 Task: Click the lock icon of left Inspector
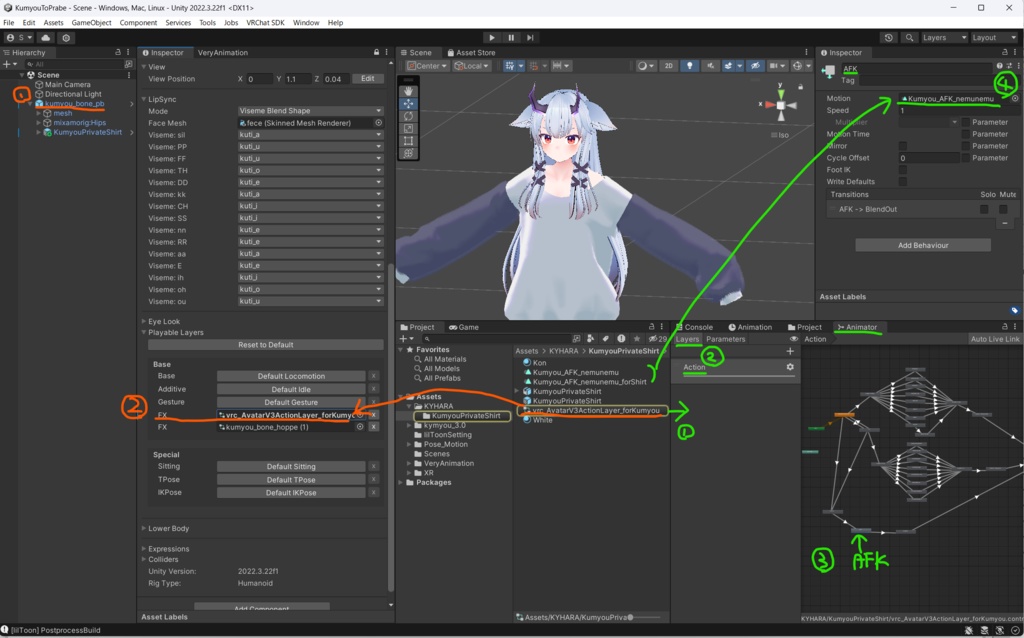pyautogui.click(x=376, y=52)
